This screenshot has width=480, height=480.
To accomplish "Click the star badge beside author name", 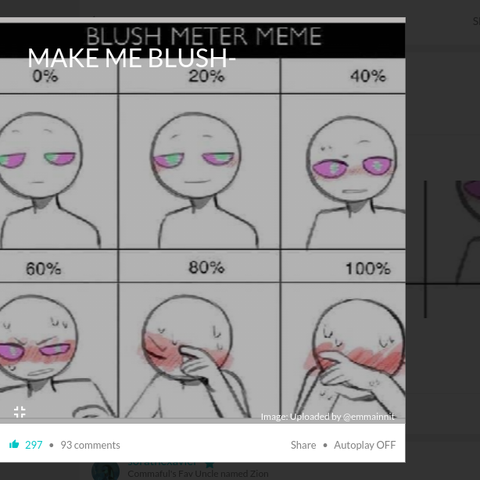I will point(210,464).
